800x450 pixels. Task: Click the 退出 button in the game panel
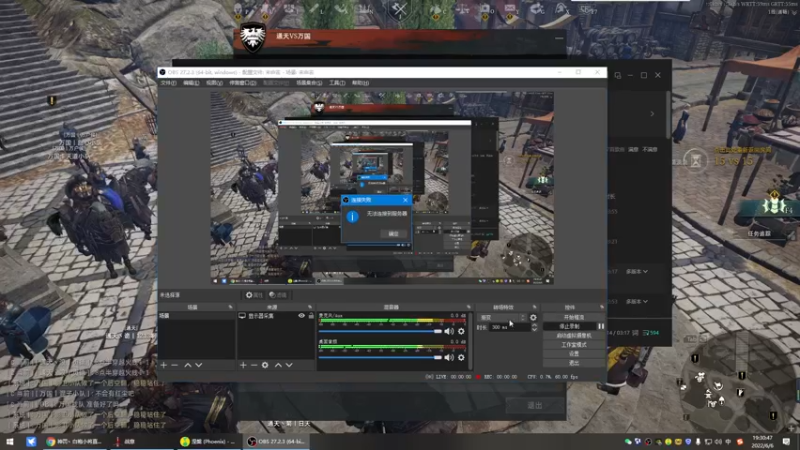point(535,405)
